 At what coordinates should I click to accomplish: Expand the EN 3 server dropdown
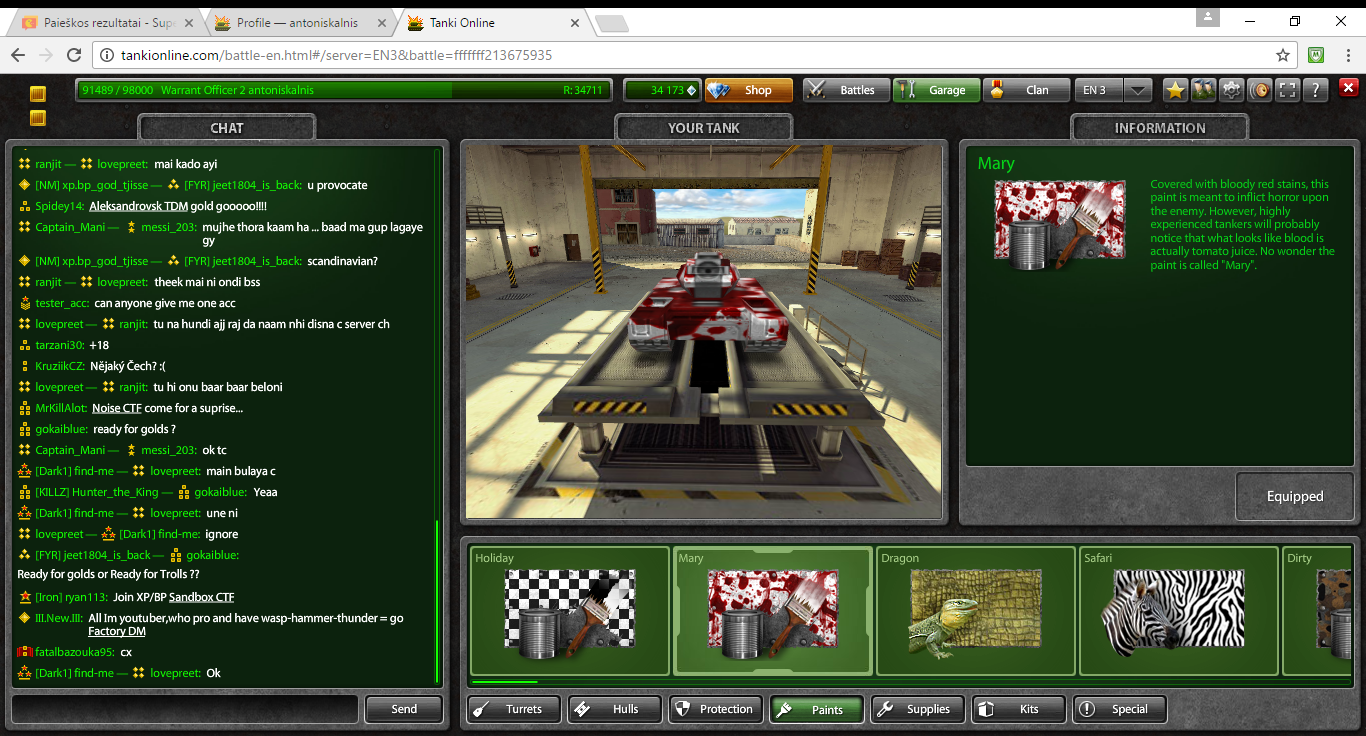[1138, 90]
